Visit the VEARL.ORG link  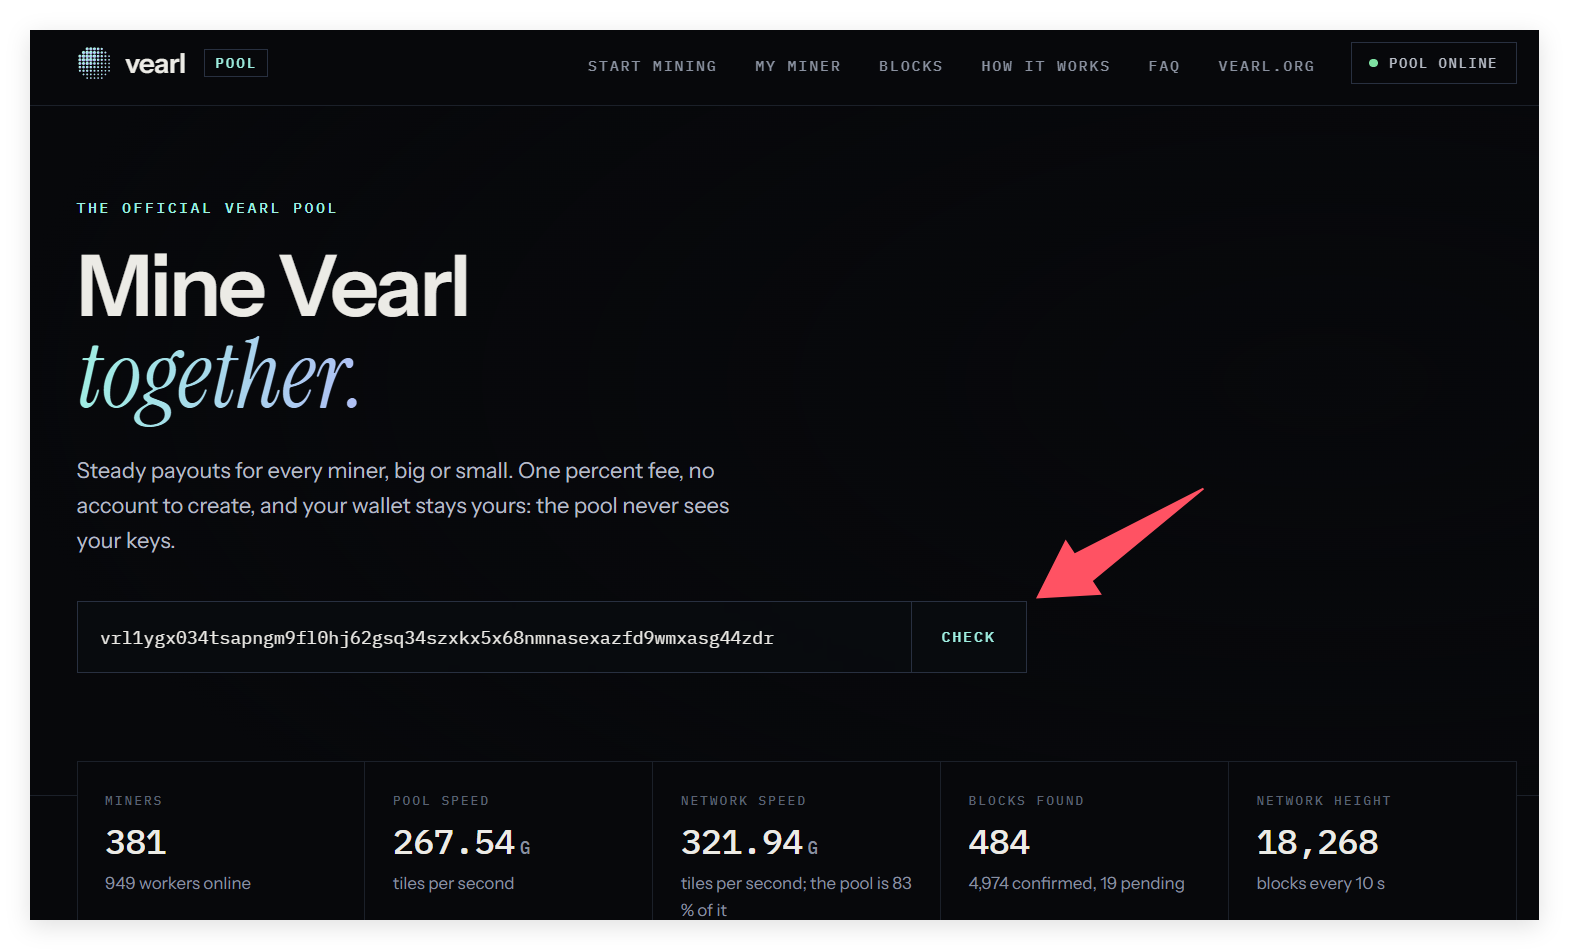(1266, 66)
